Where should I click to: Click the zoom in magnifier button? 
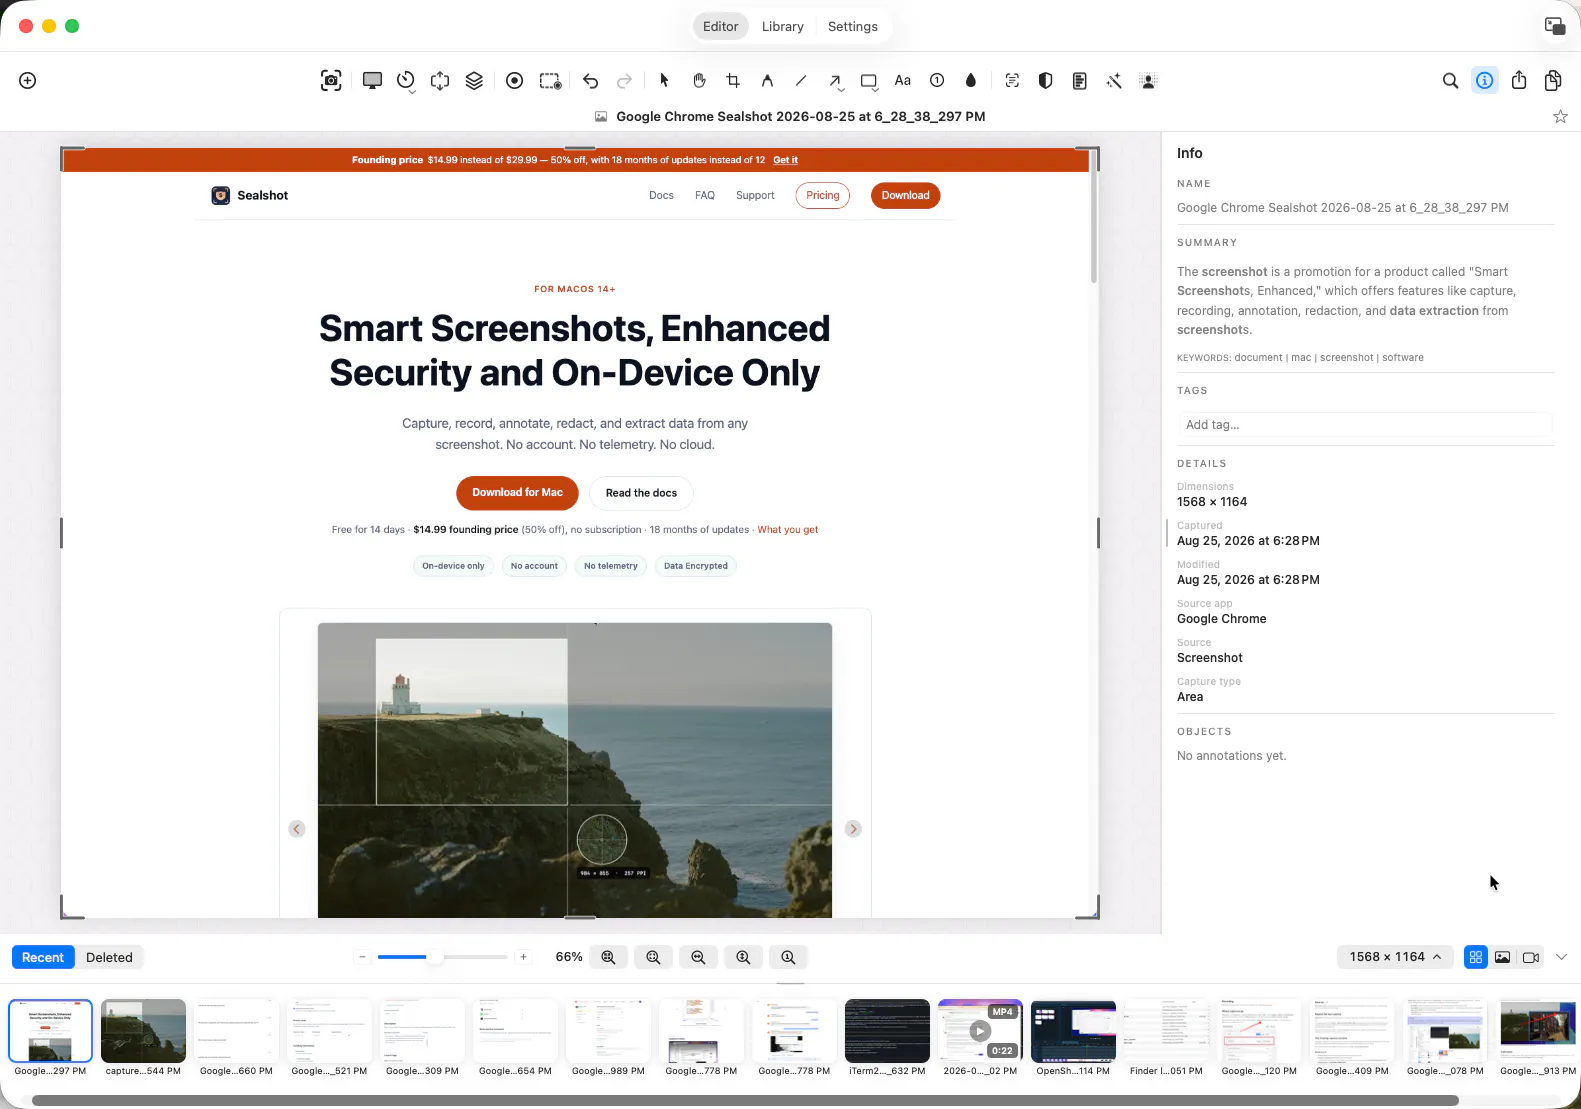pyautogui.click(x=743, y=957)
